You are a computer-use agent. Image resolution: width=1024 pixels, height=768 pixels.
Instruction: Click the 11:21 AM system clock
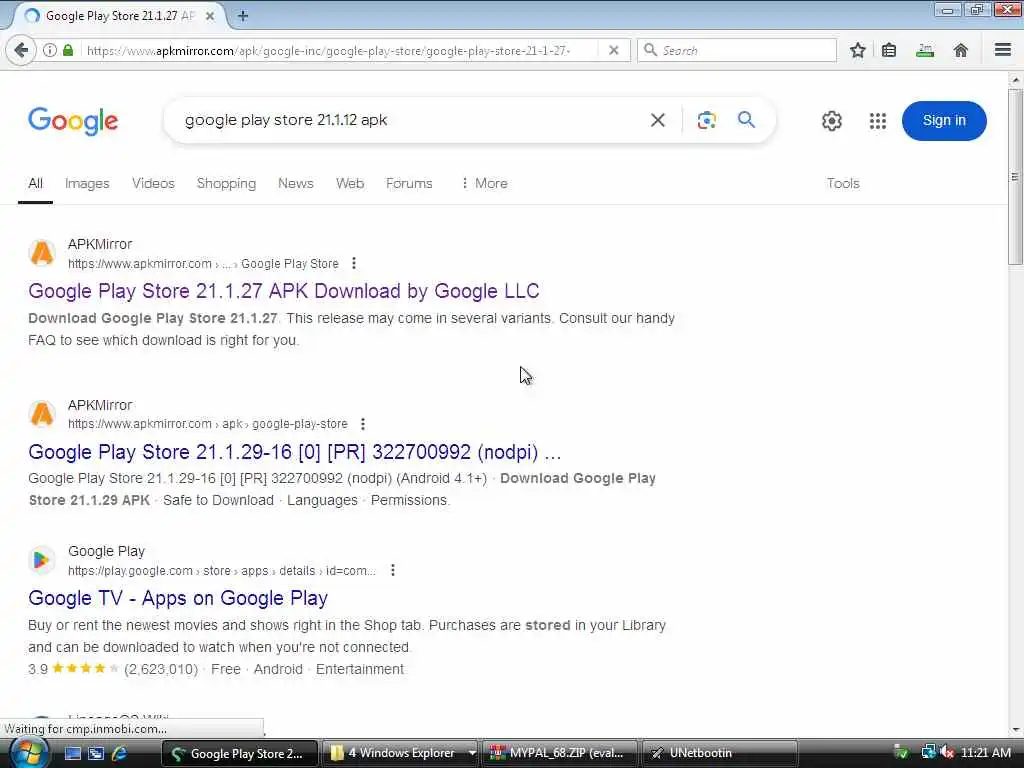(x=986, y=753)
